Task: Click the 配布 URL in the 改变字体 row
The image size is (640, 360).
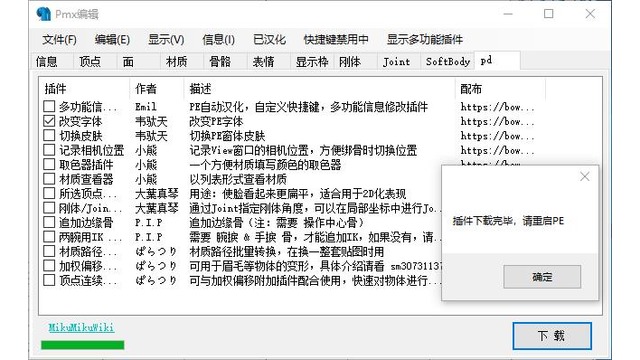Action: point(497,121)
